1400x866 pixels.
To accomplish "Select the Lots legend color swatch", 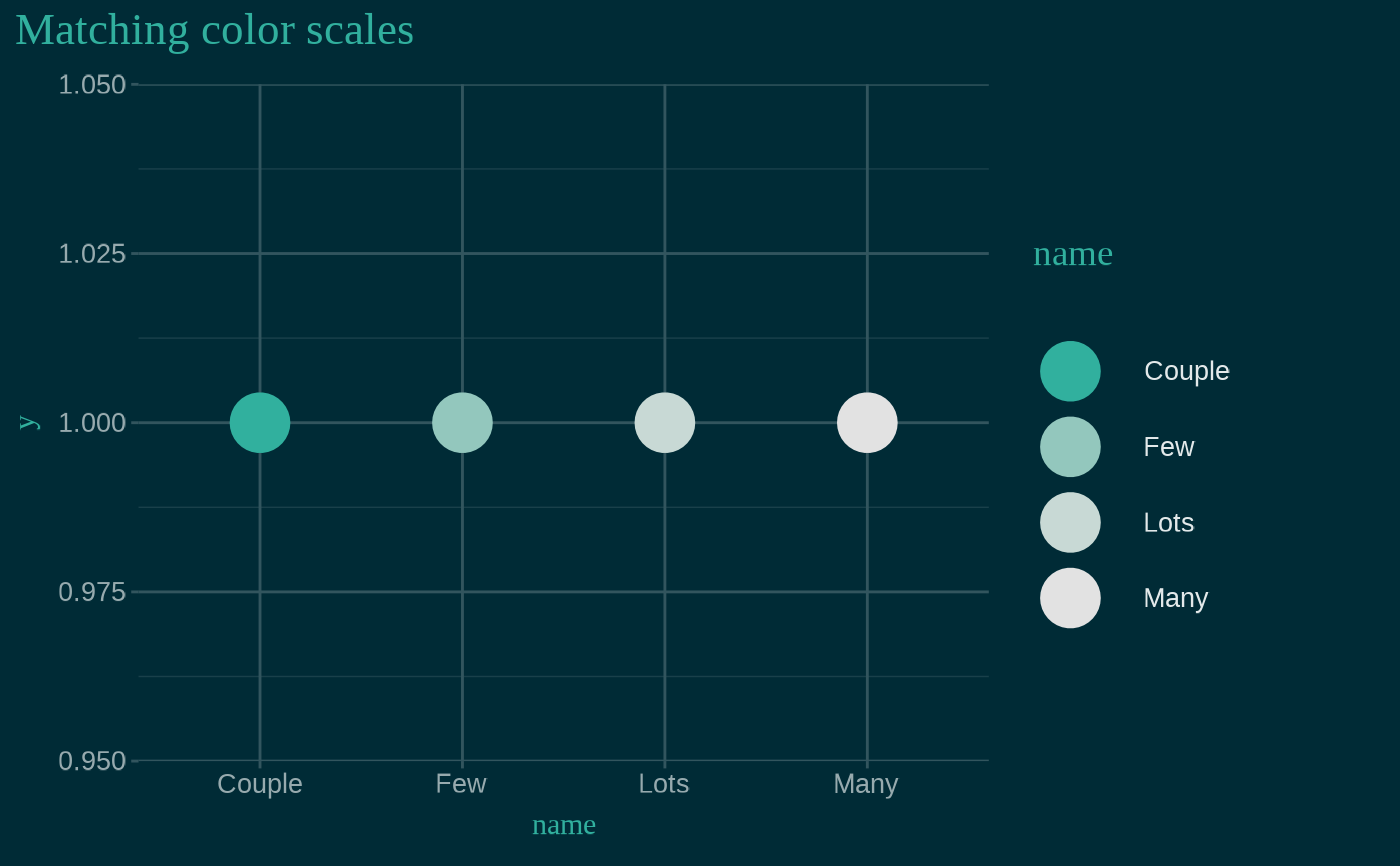I will [x=1070, y=522].
